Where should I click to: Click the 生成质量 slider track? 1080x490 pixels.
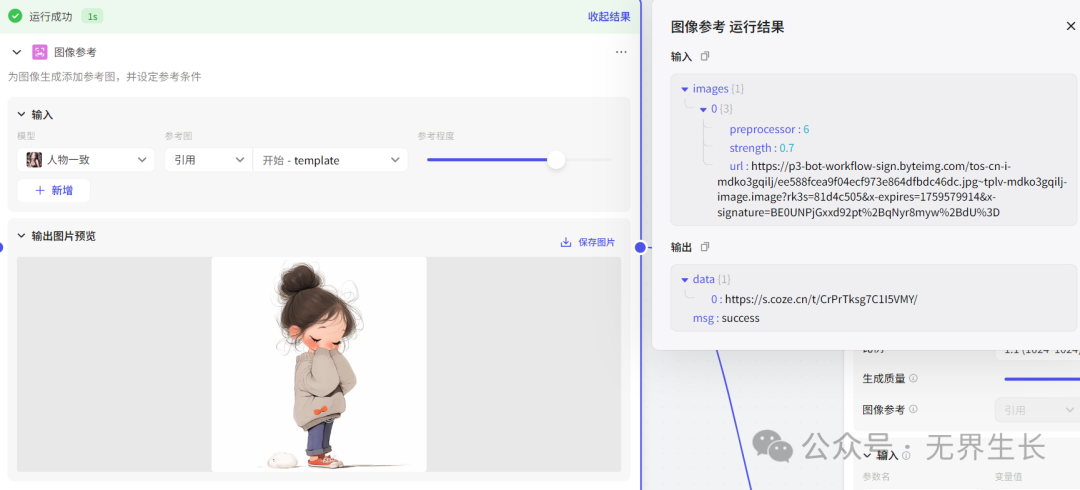click(1041, 379)
